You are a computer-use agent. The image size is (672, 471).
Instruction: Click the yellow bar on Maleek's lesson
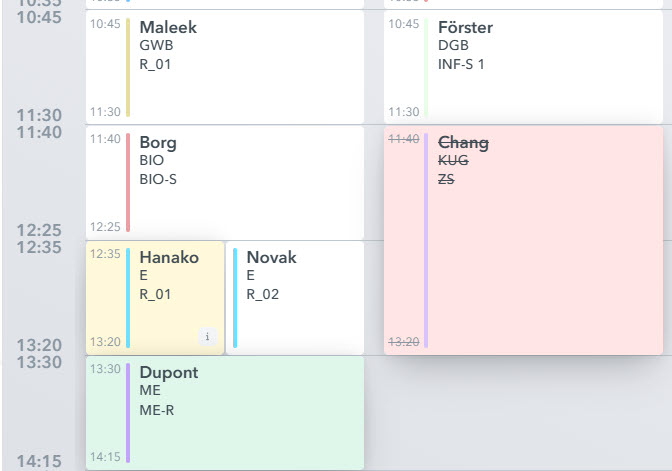click(128, 67)
